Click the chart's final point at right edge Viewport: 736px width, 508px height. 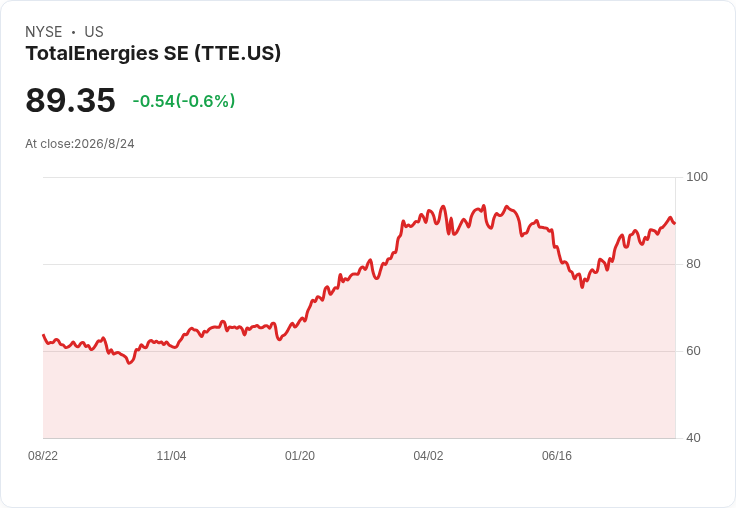pyautogui.click(x=675, y=223)
